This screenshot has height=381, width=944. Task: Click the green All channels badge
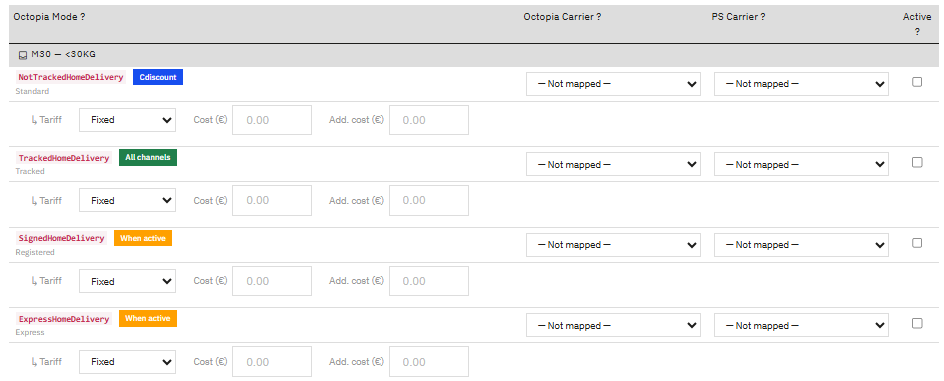click(148, 158)
